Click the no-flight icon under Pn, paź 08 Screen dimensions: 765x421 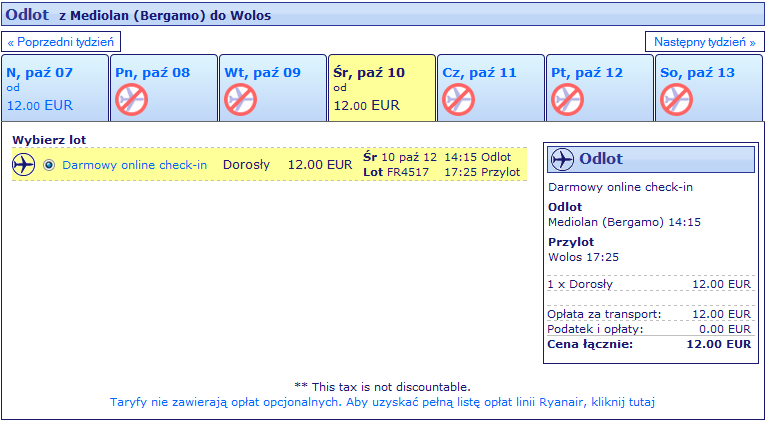coord(131,100)
